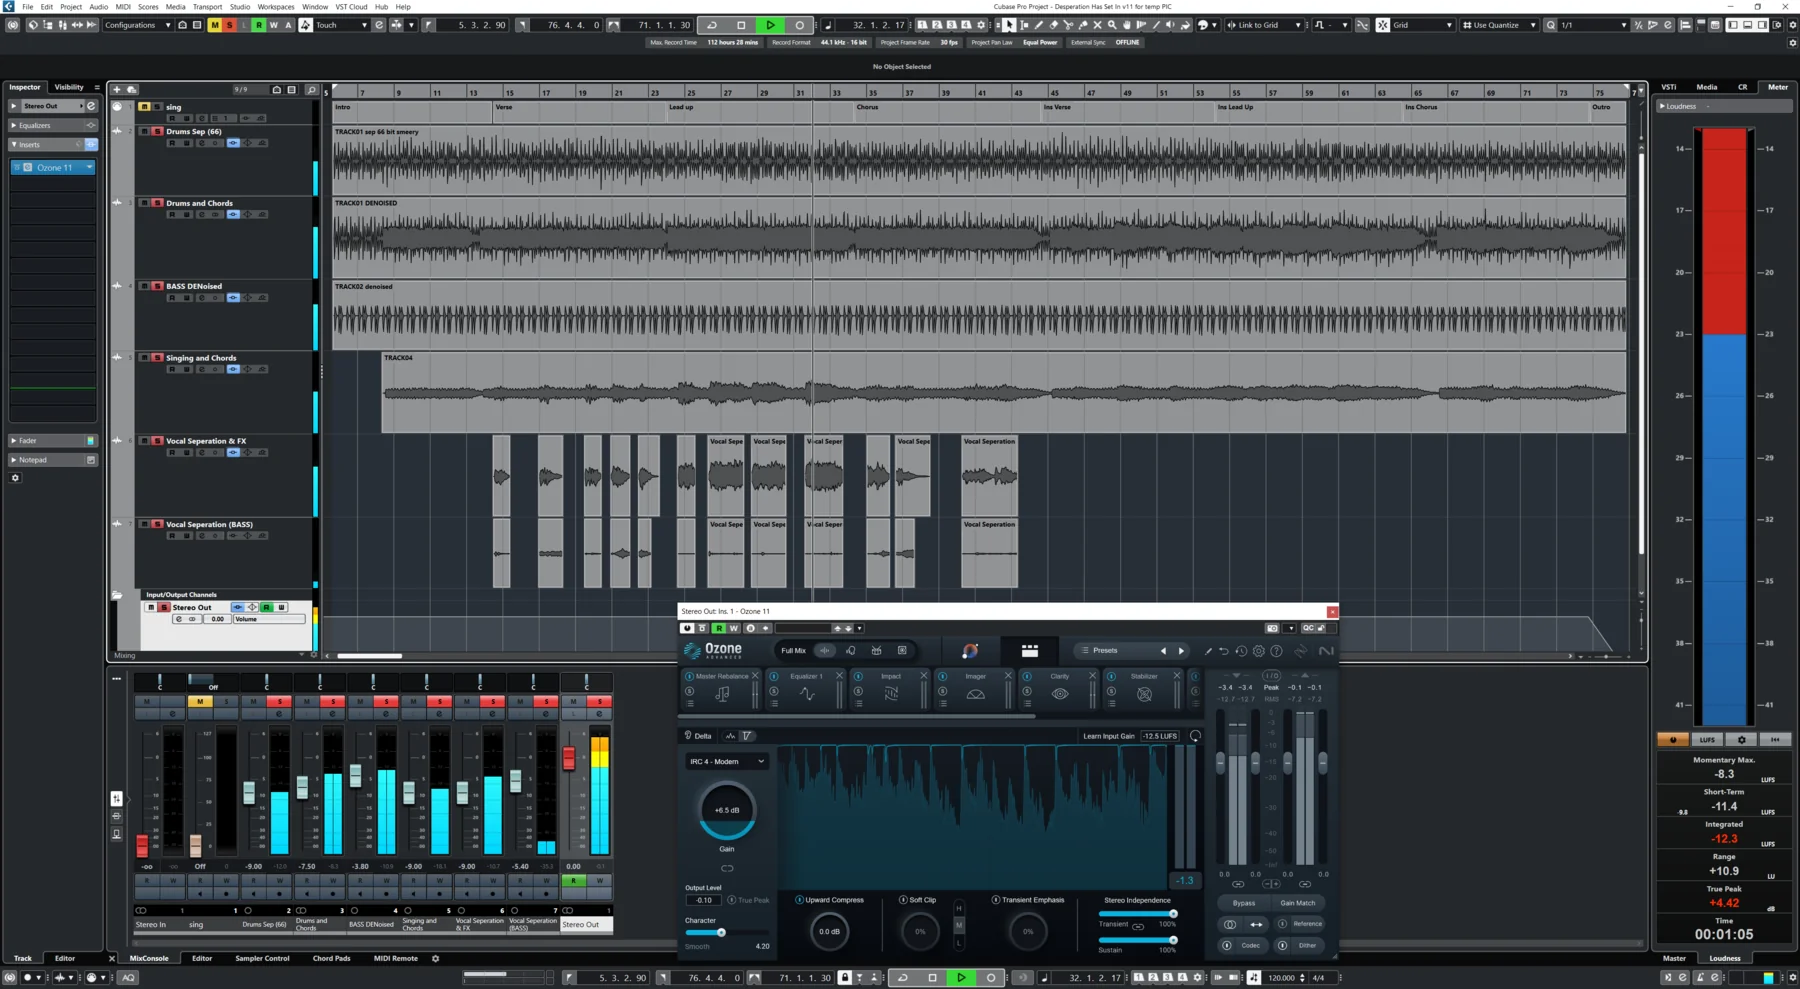Open Ozone Master Assistant orb icon
The width and height of the screenshot is (1800, 989).
point(970,651)
